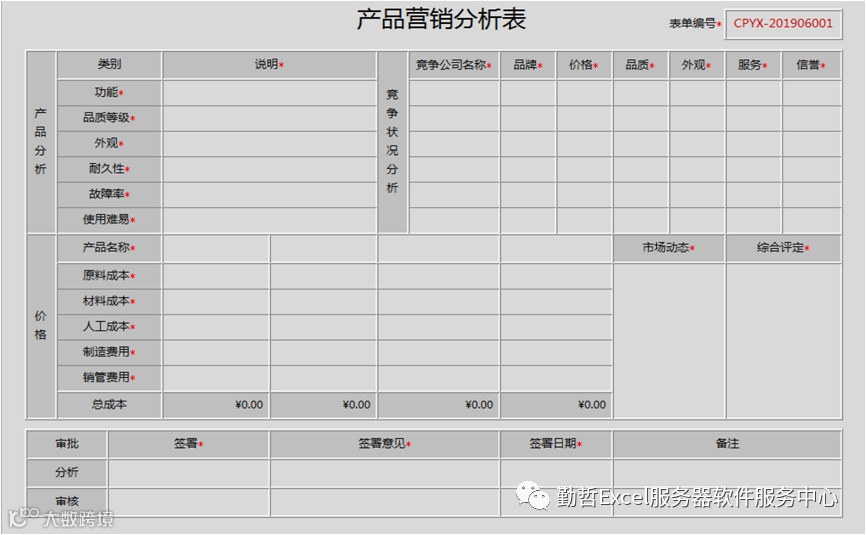This screenshot has width=866, height=535.
Task: Select the 功能 description input cell
Action: 270,93
